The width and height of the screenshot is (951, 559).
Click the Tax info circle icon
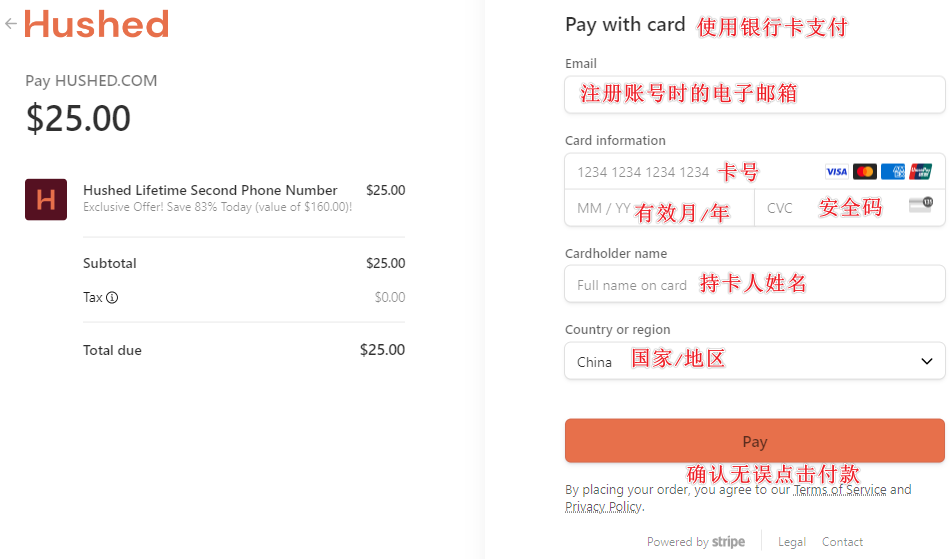point(112,297)
